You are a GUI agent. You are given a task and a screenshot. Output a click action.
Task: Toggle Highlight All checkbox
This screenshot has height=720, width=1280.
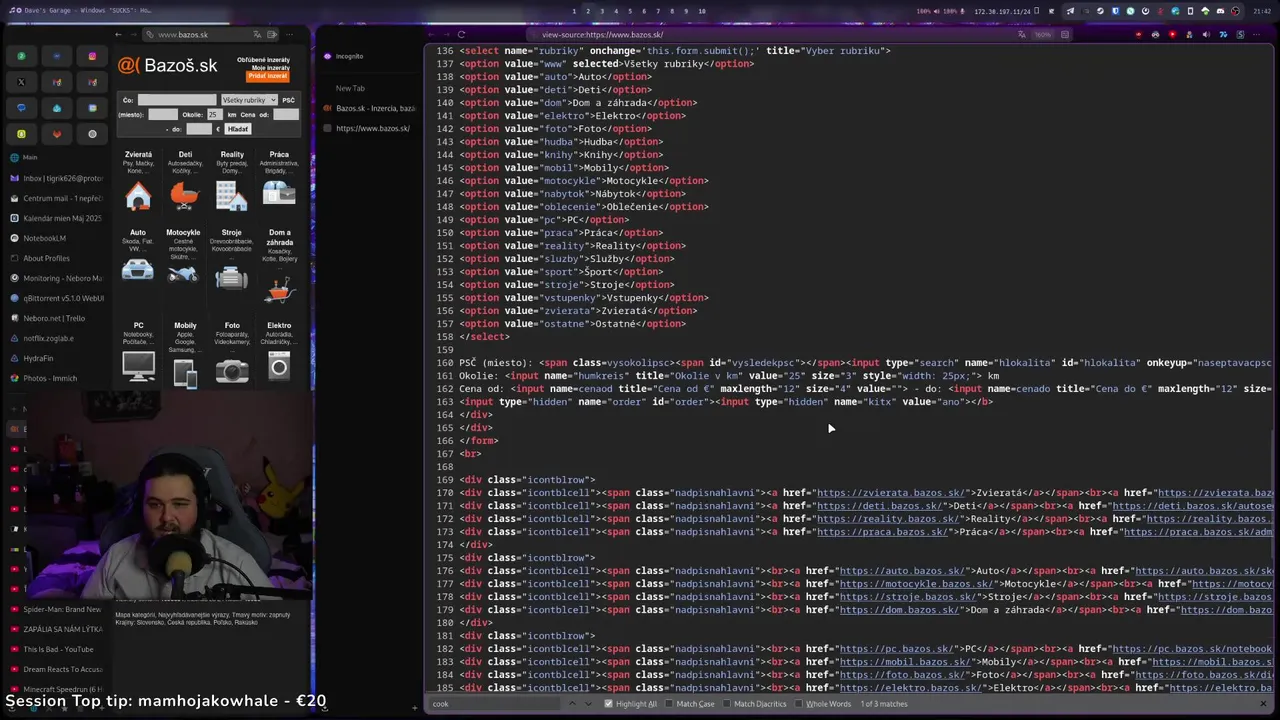tap(608, 704)
